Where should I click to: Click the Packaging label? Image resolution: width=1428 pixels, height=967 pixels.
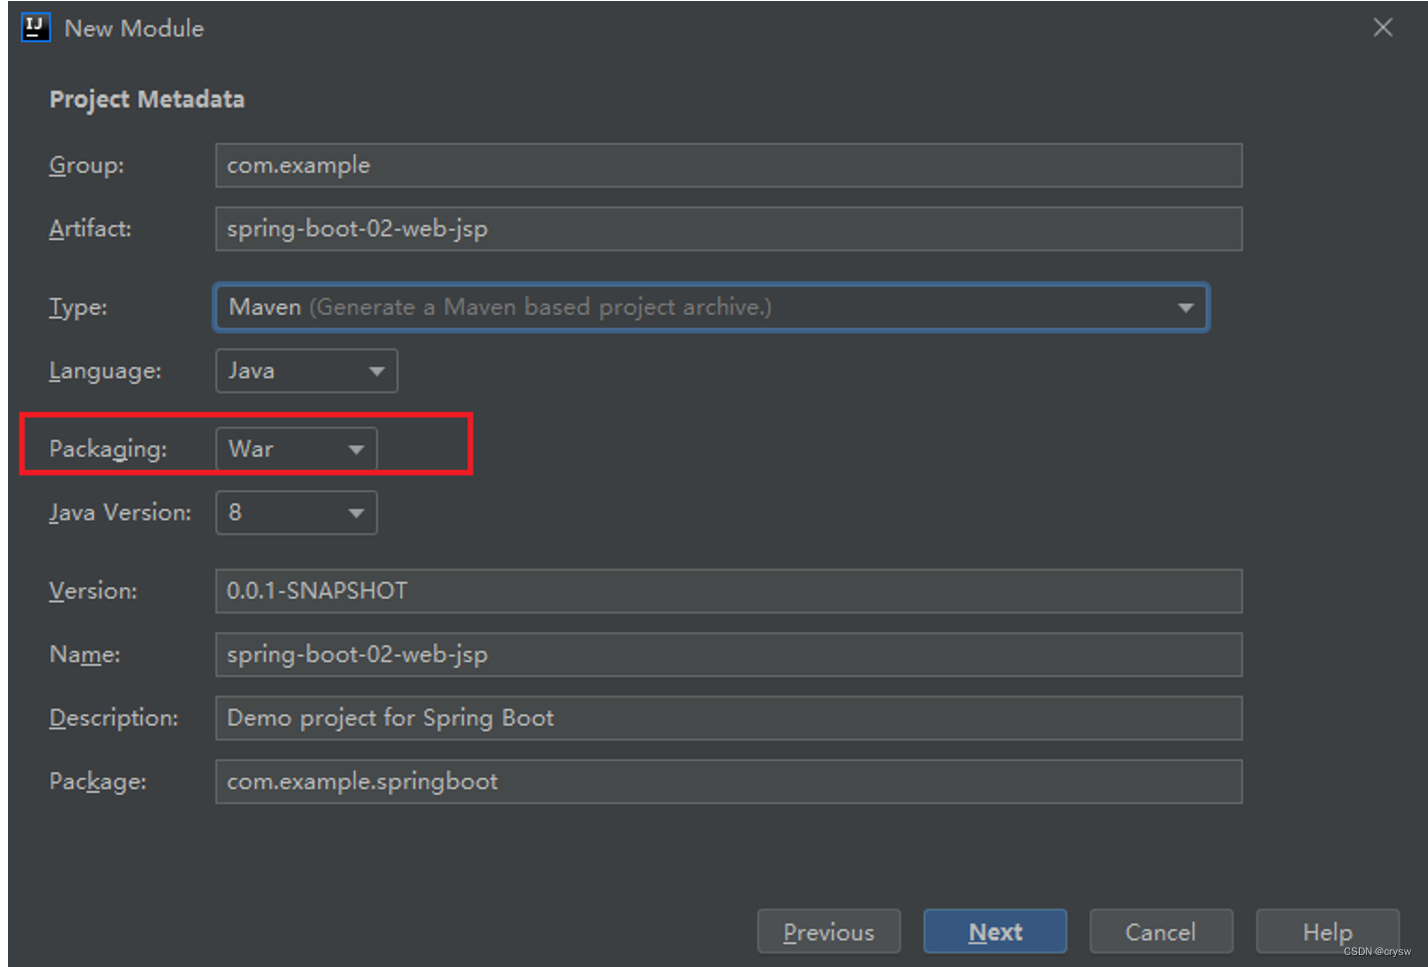coord(108,450)
